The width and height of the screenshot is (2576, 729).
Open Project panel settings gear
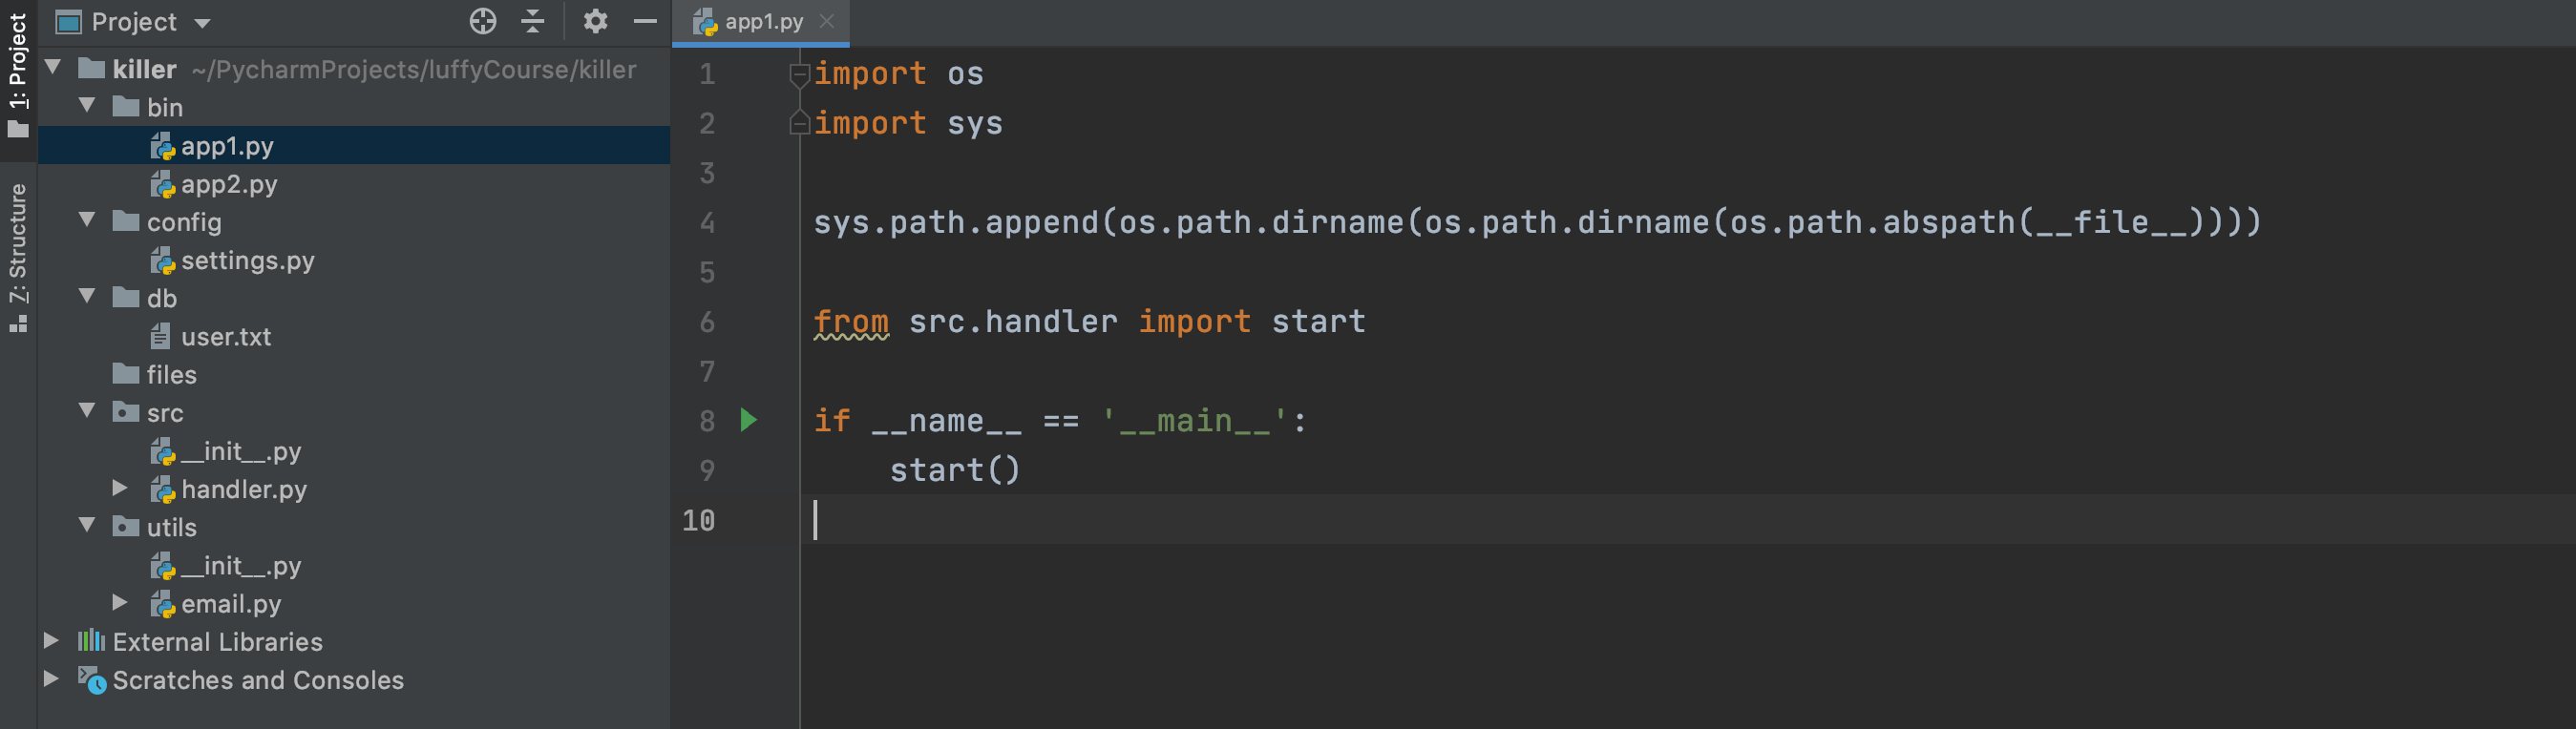tap(595, 21)
